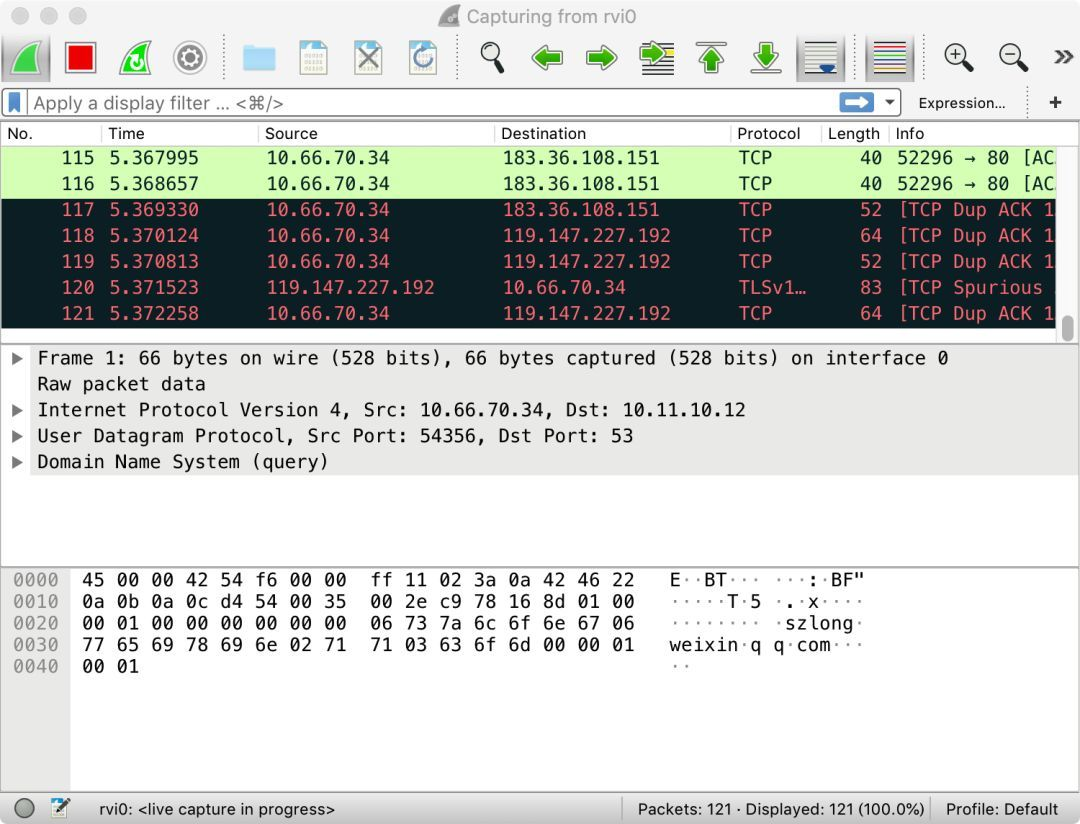Click ASCII text weixin q q com
Image resolution: width=1080 pixels, height=824 pixels.
pyautogui.click(x=750, y=646)
